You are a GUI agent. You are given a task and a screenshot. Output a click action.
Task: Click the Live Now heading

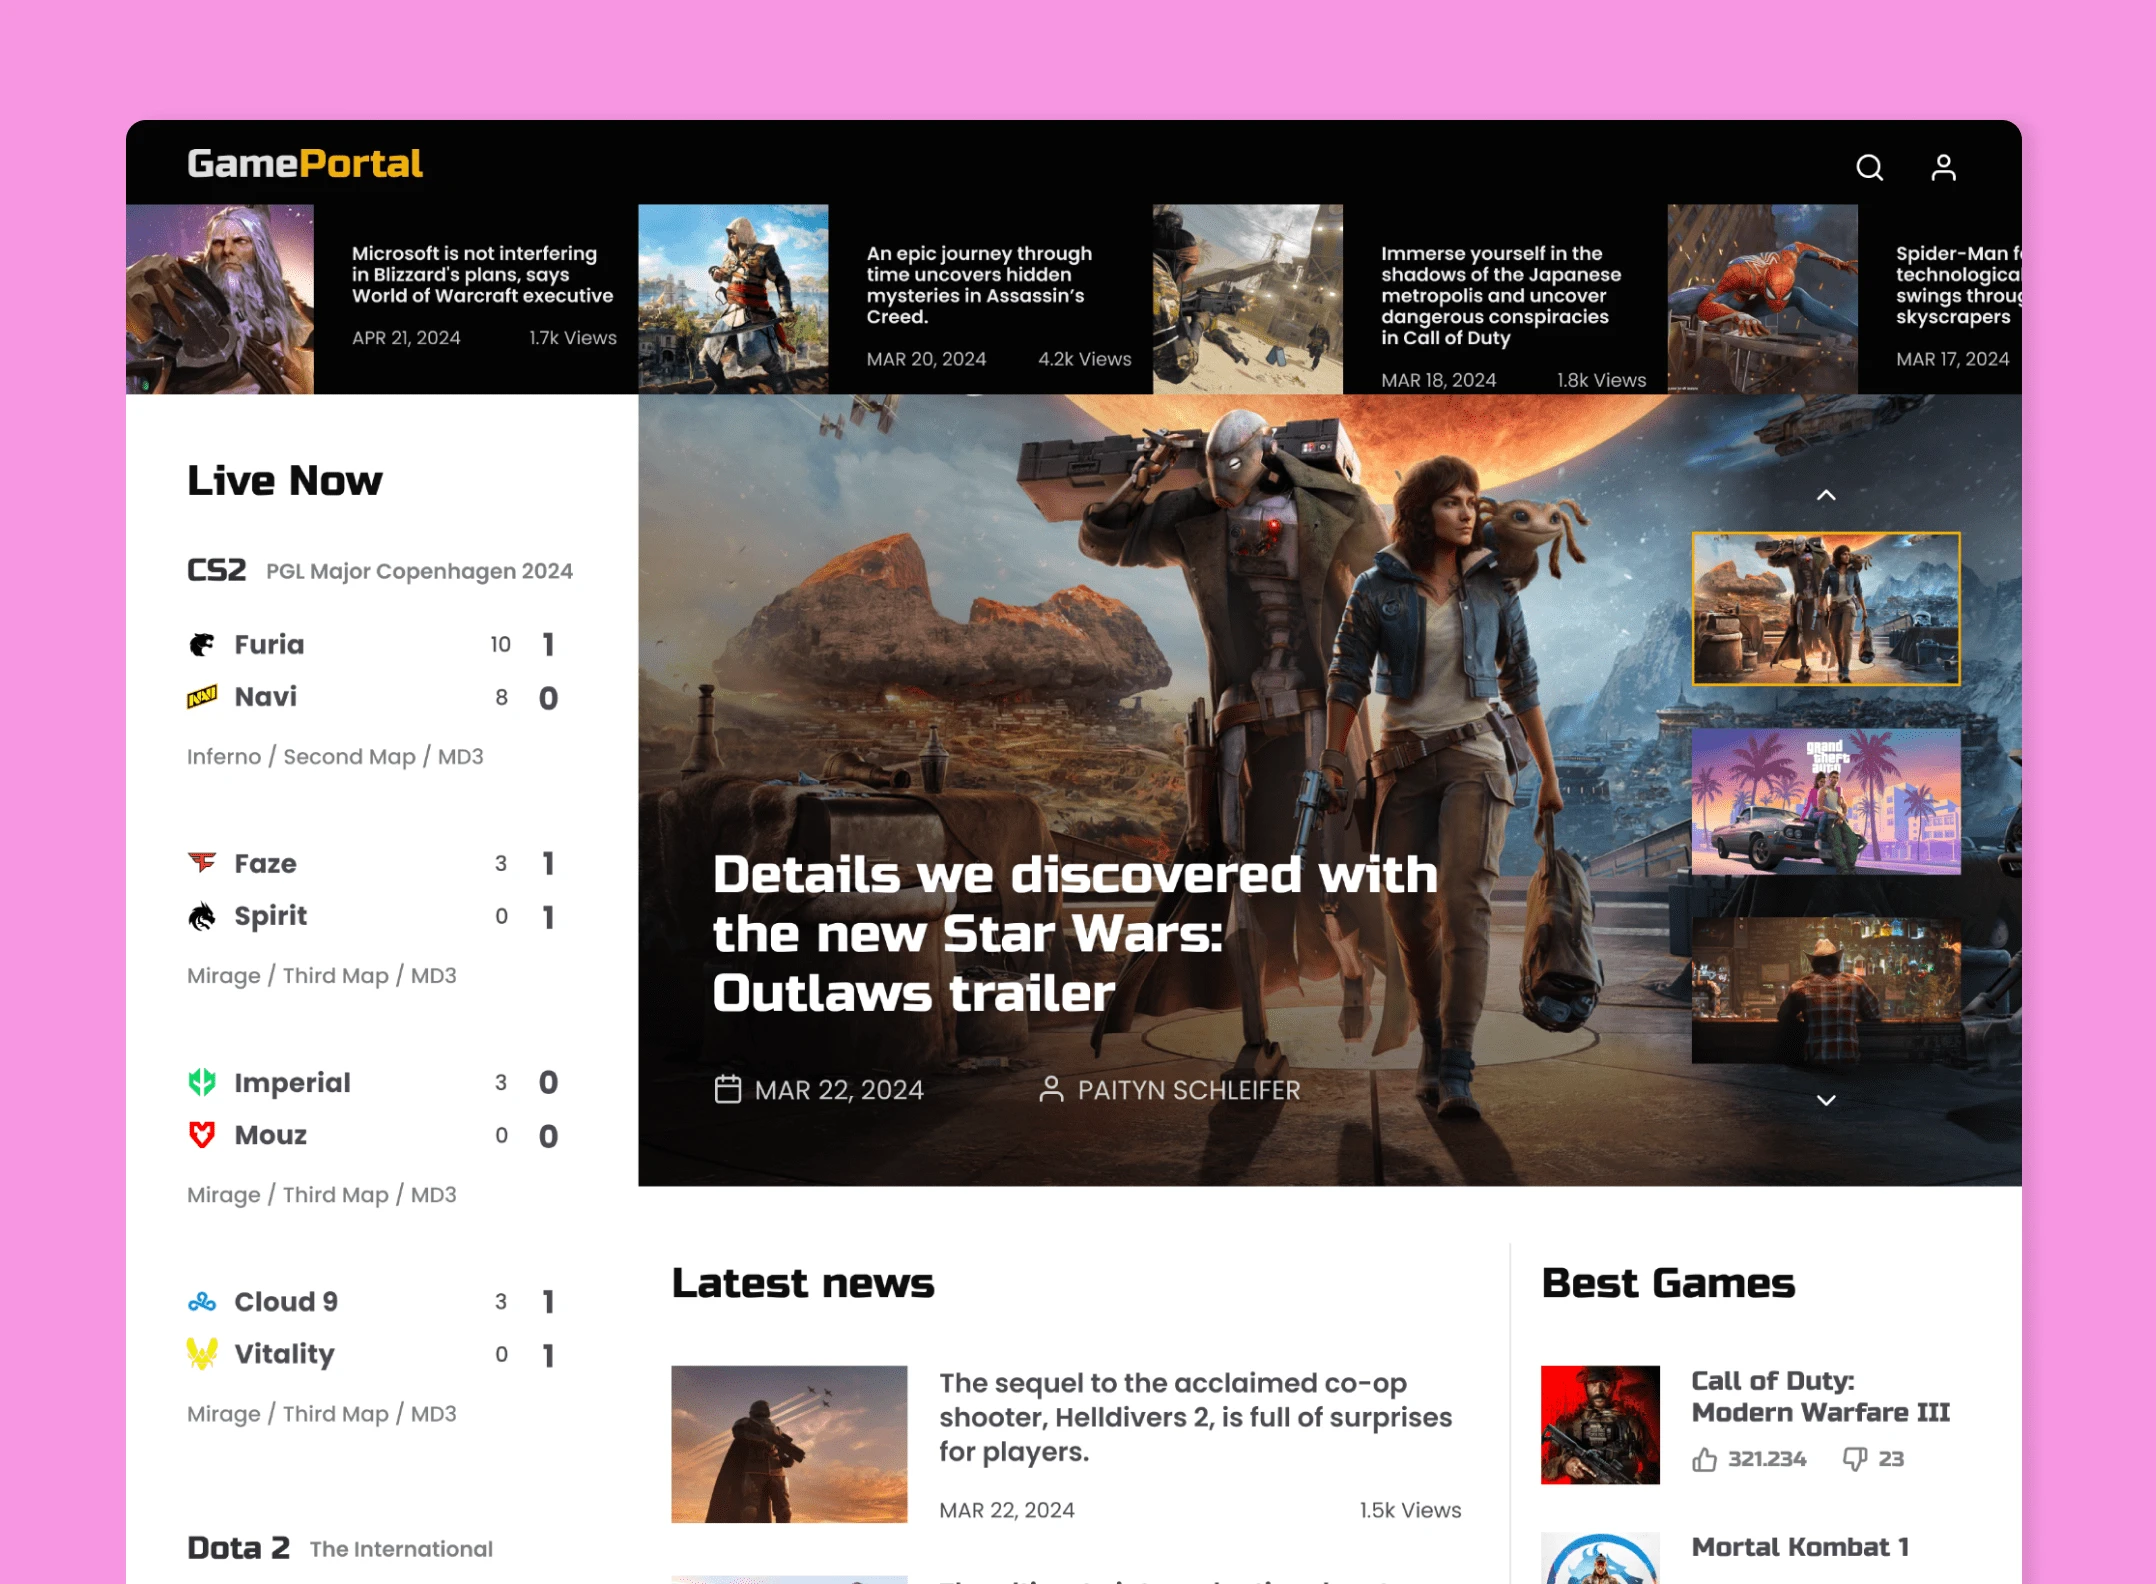284,481
